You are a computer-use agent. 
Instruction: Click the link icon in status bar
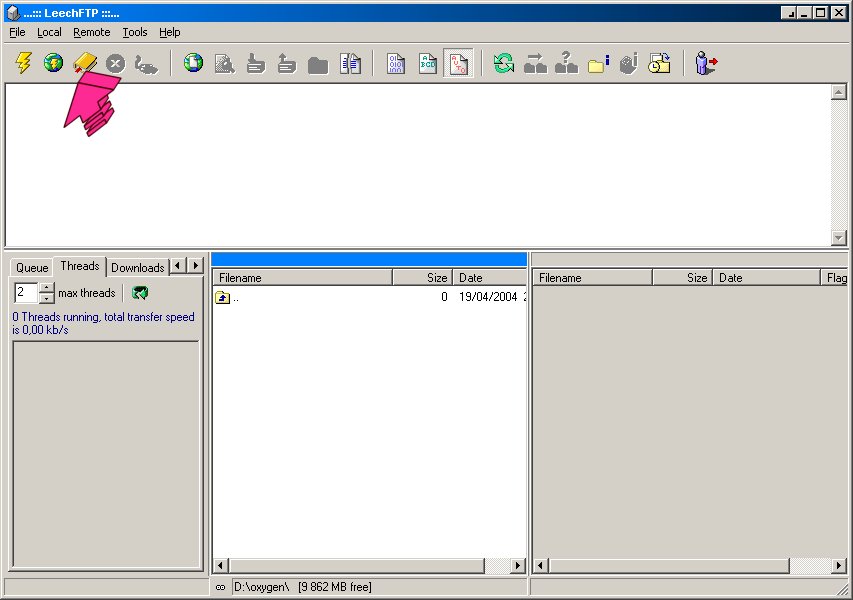[x=220, y=587]
